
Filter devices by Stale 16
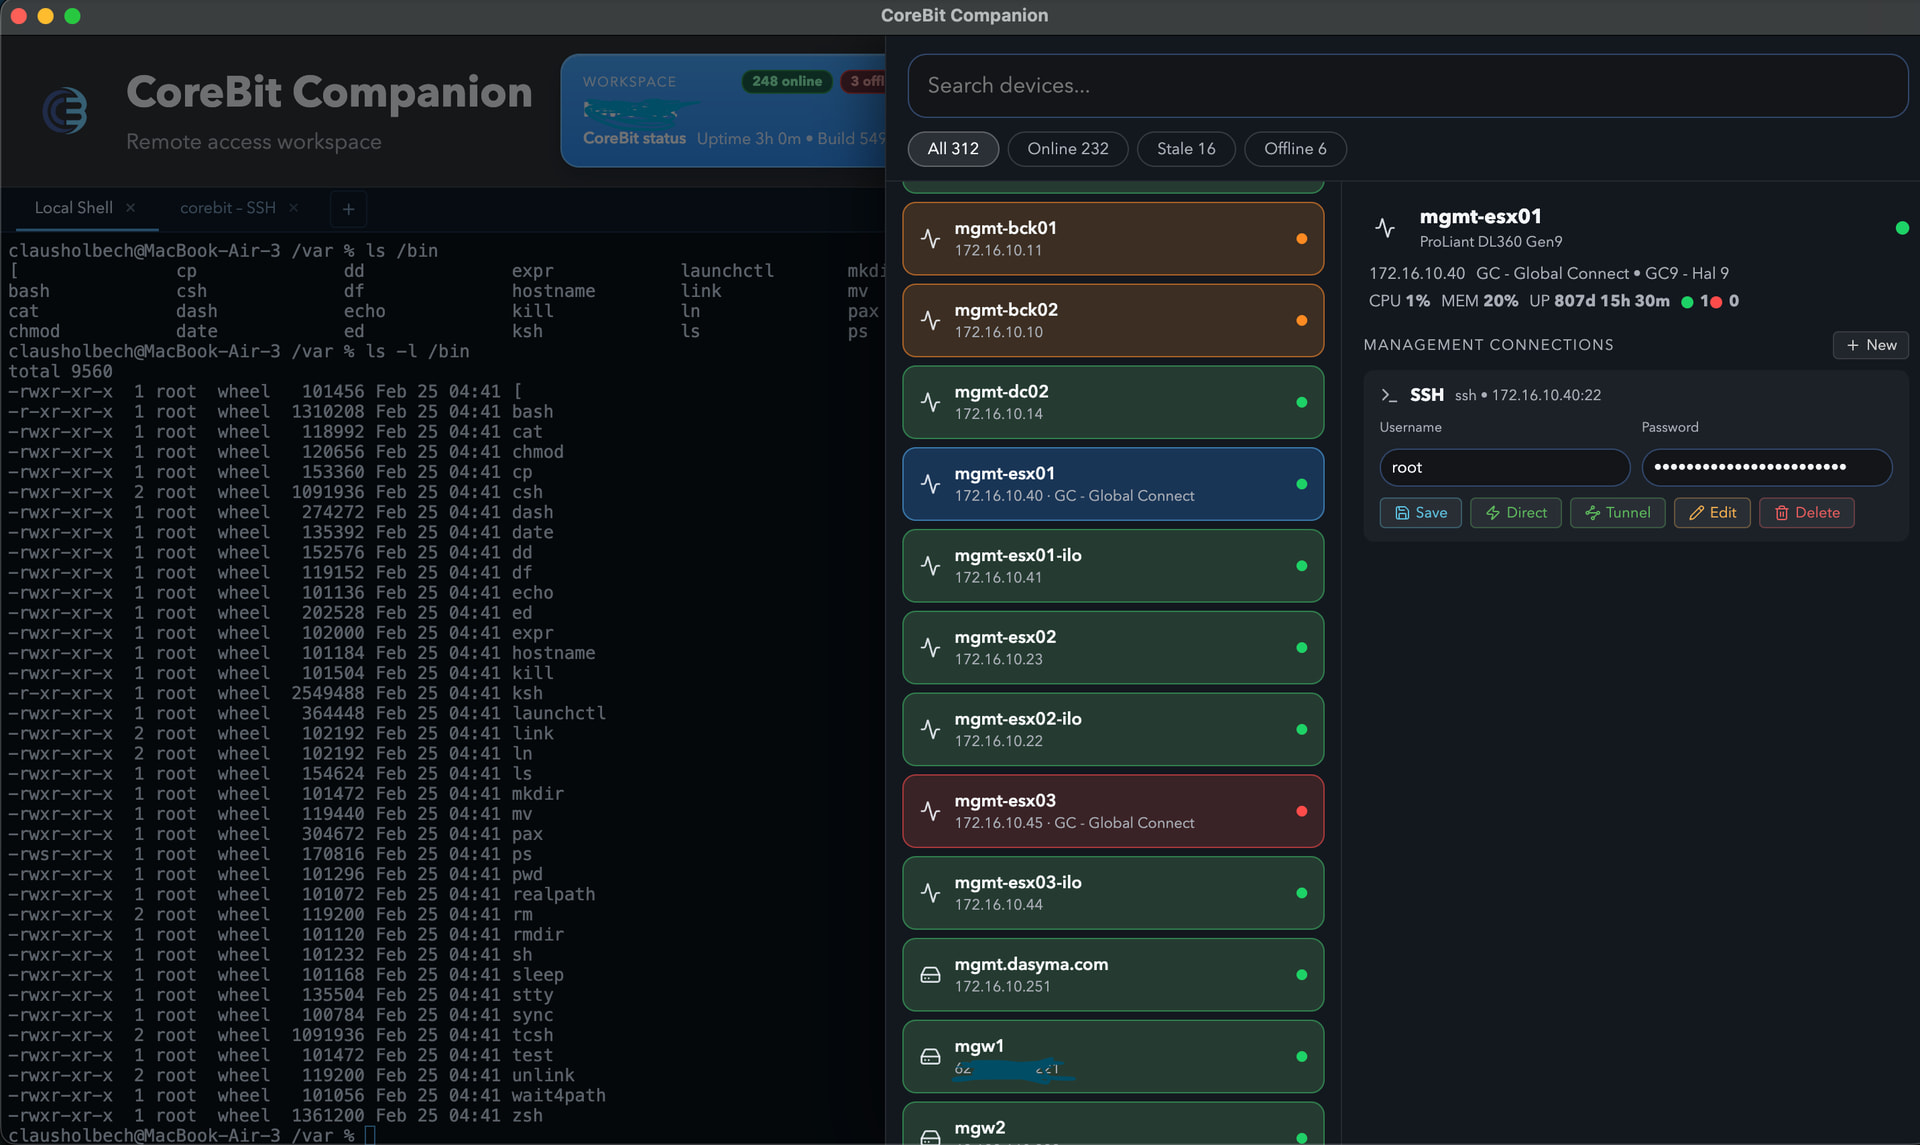(x=1186, y=149)
